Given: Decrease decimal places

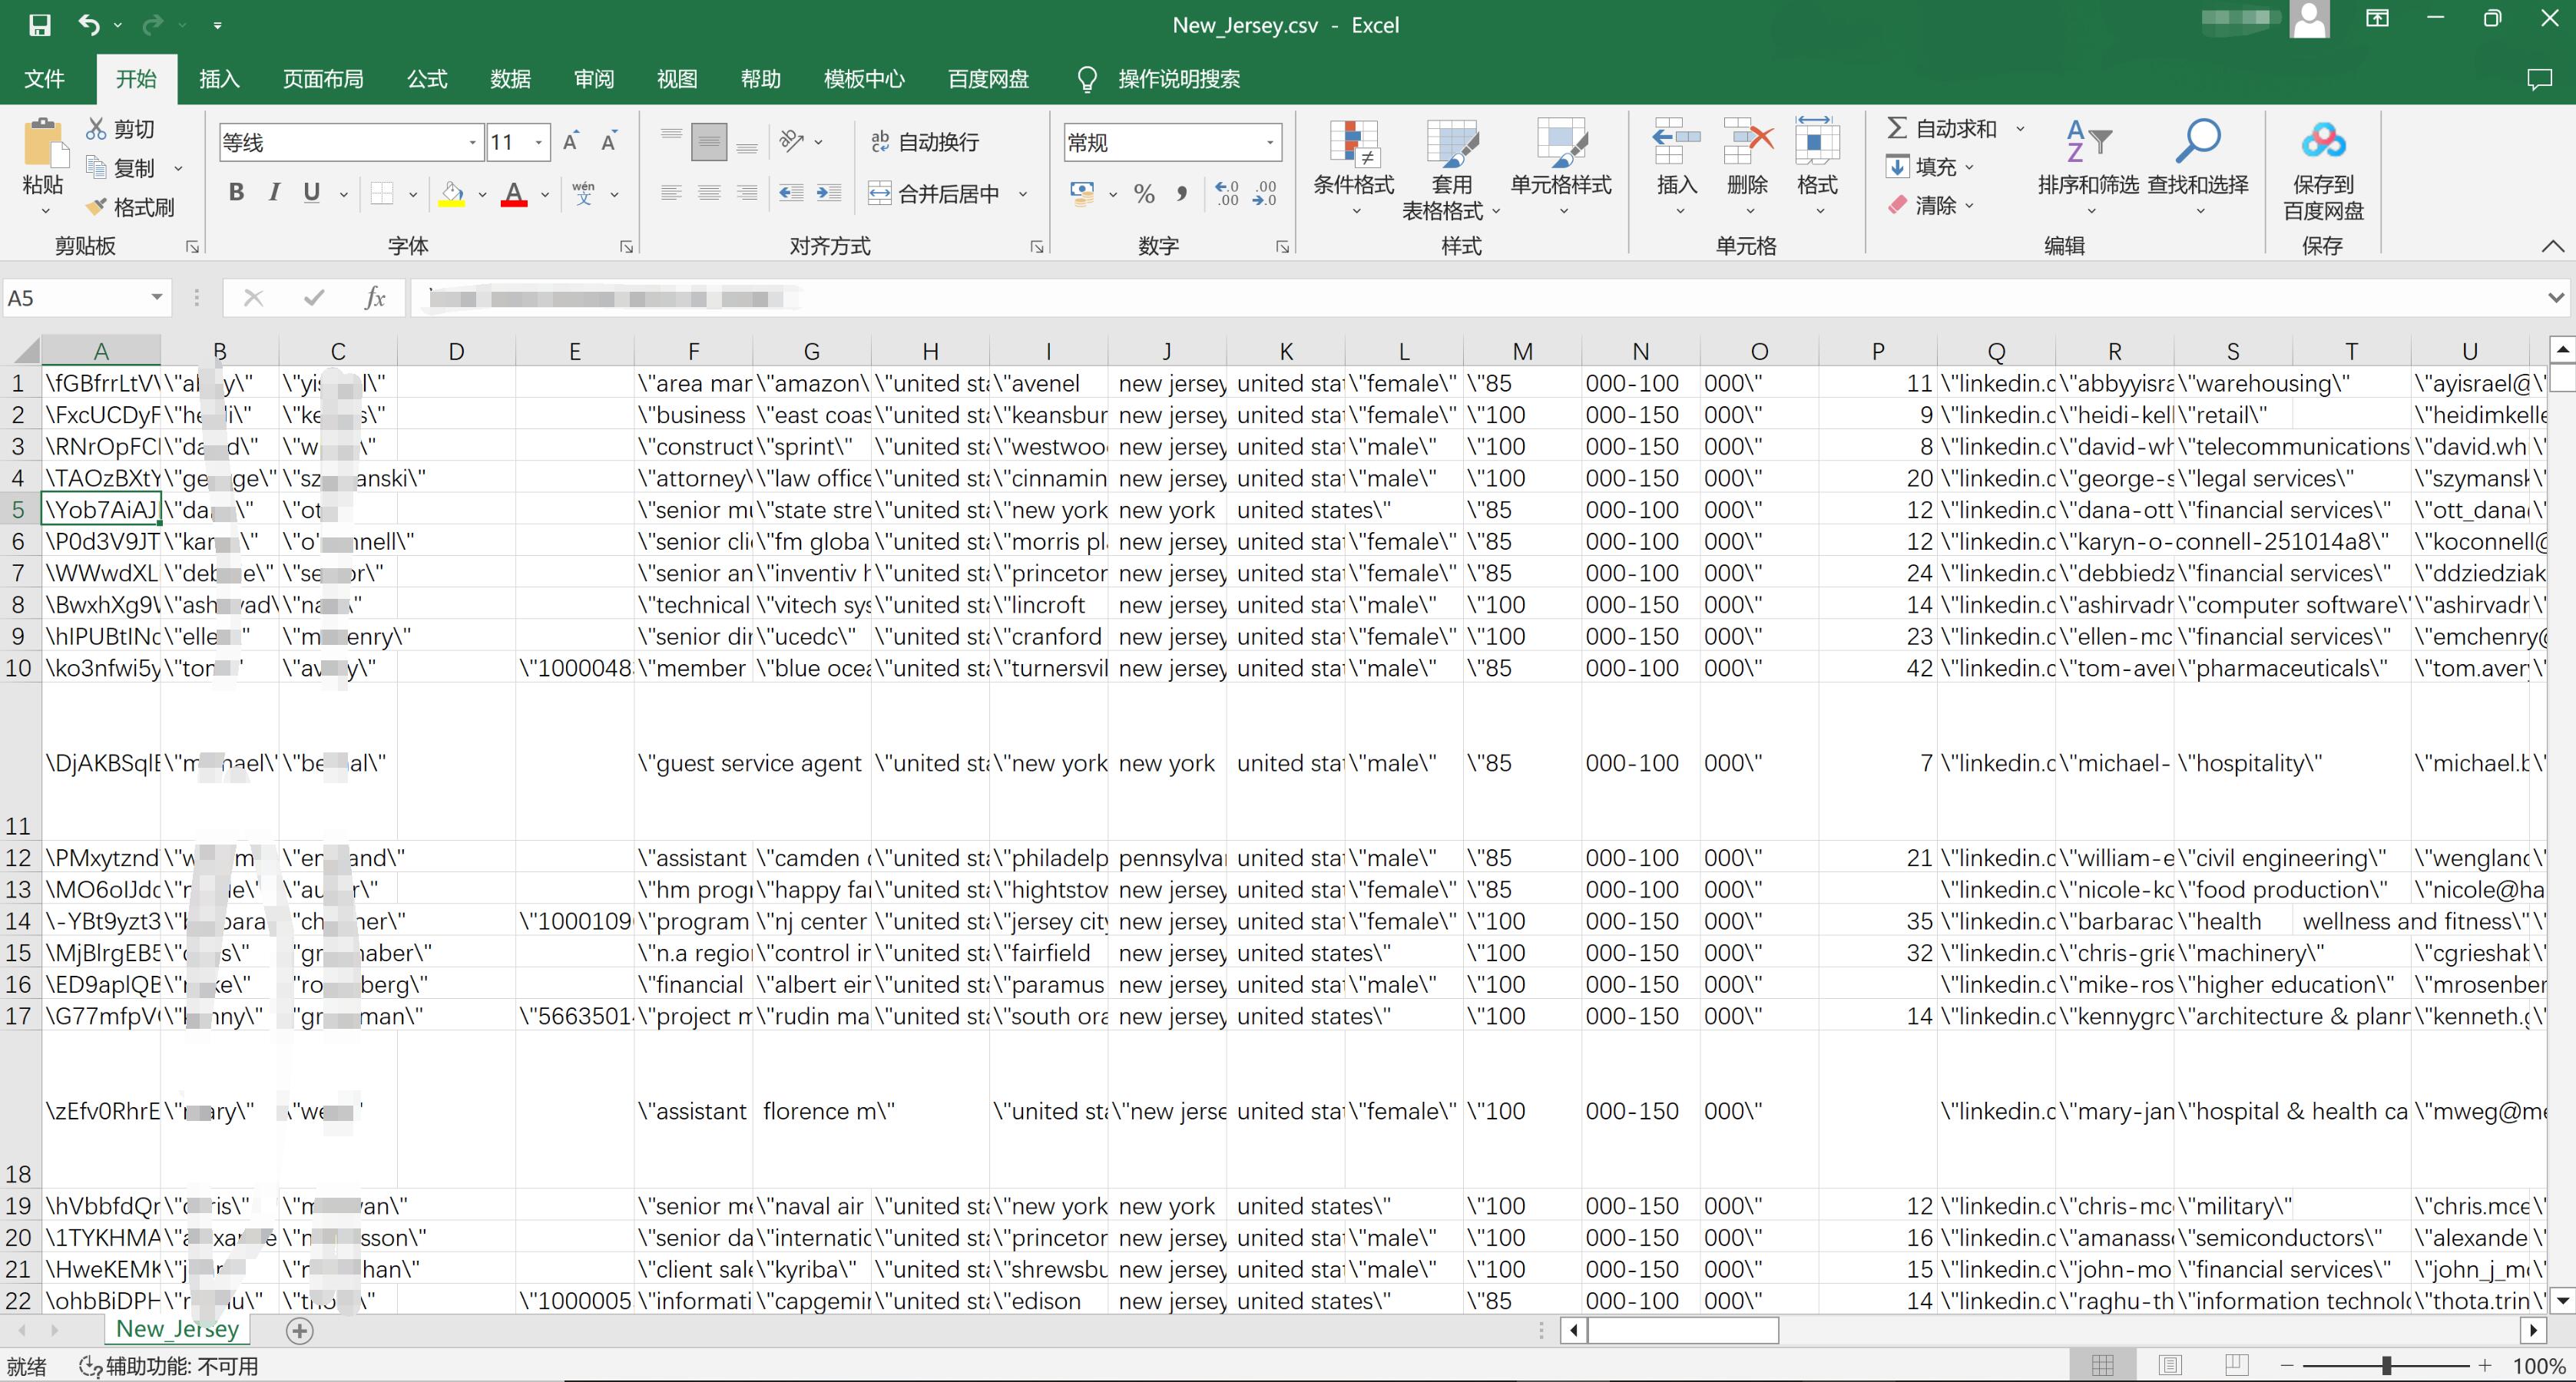Looking at the screenshot, I should click(x=1265, y=193).
